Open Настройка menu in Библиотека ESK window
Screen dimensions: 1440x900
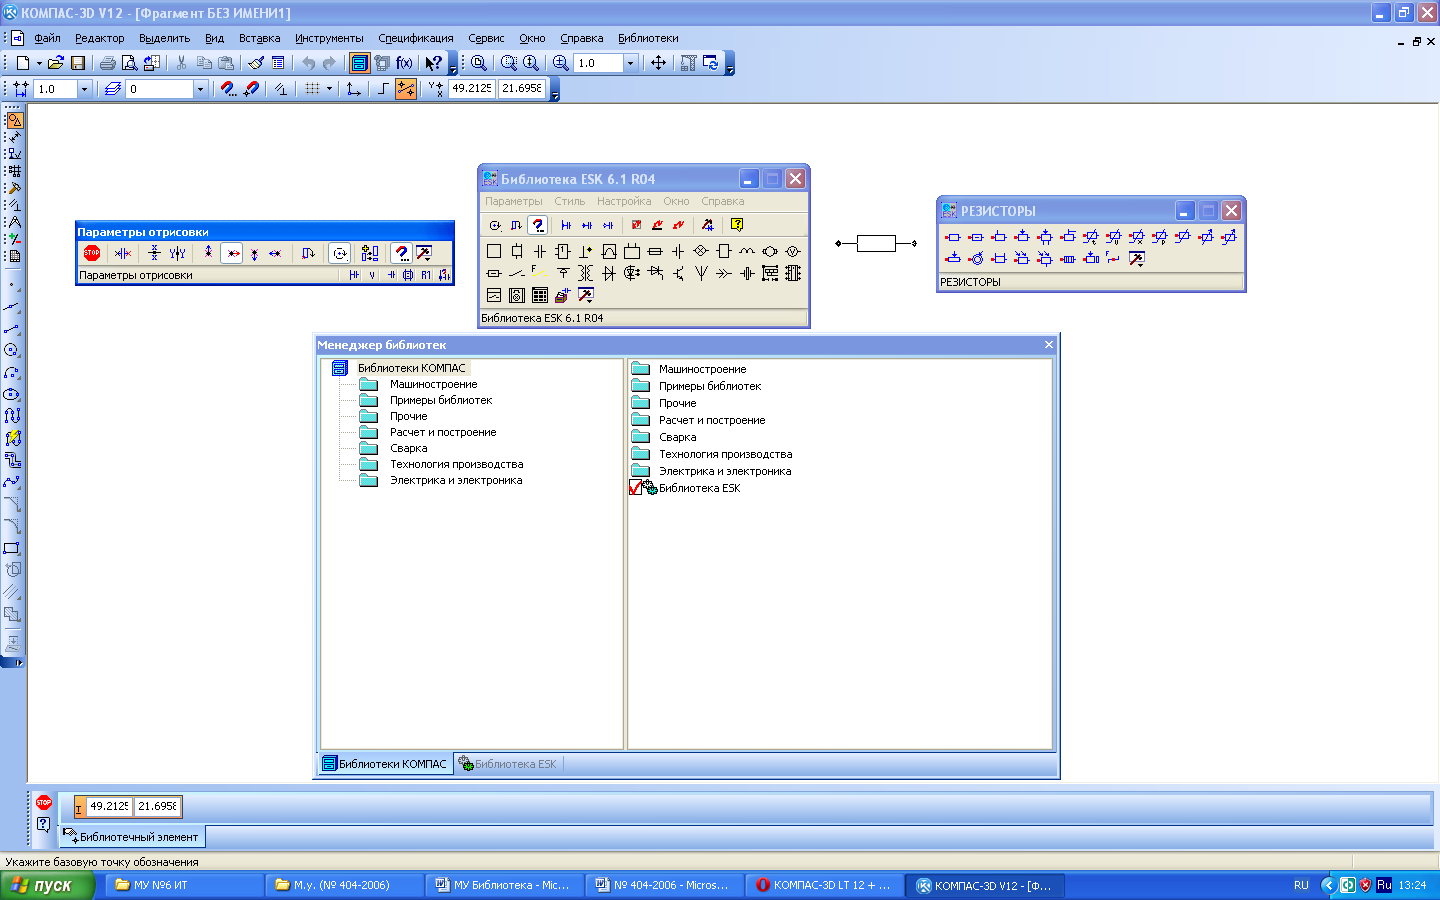624,201
